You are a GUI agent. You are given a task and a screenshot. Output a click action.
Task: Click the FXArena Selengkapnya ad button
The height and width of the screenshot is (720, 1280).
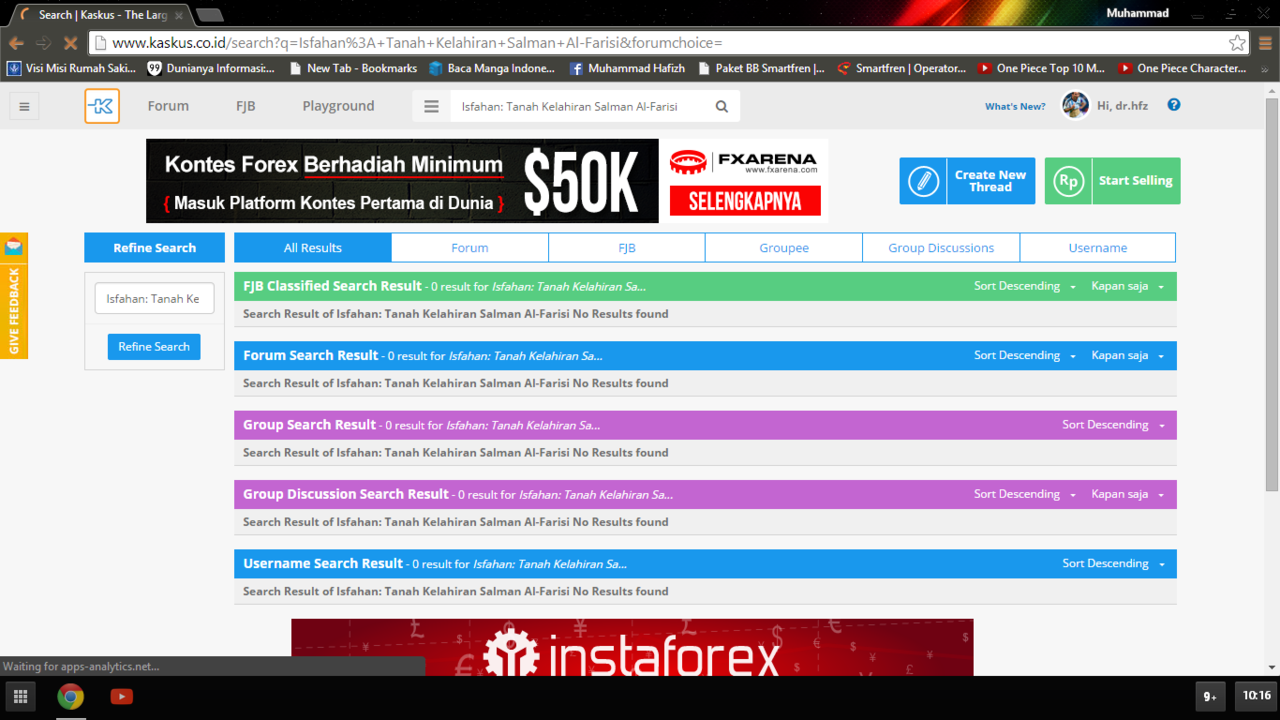(745, 201)
